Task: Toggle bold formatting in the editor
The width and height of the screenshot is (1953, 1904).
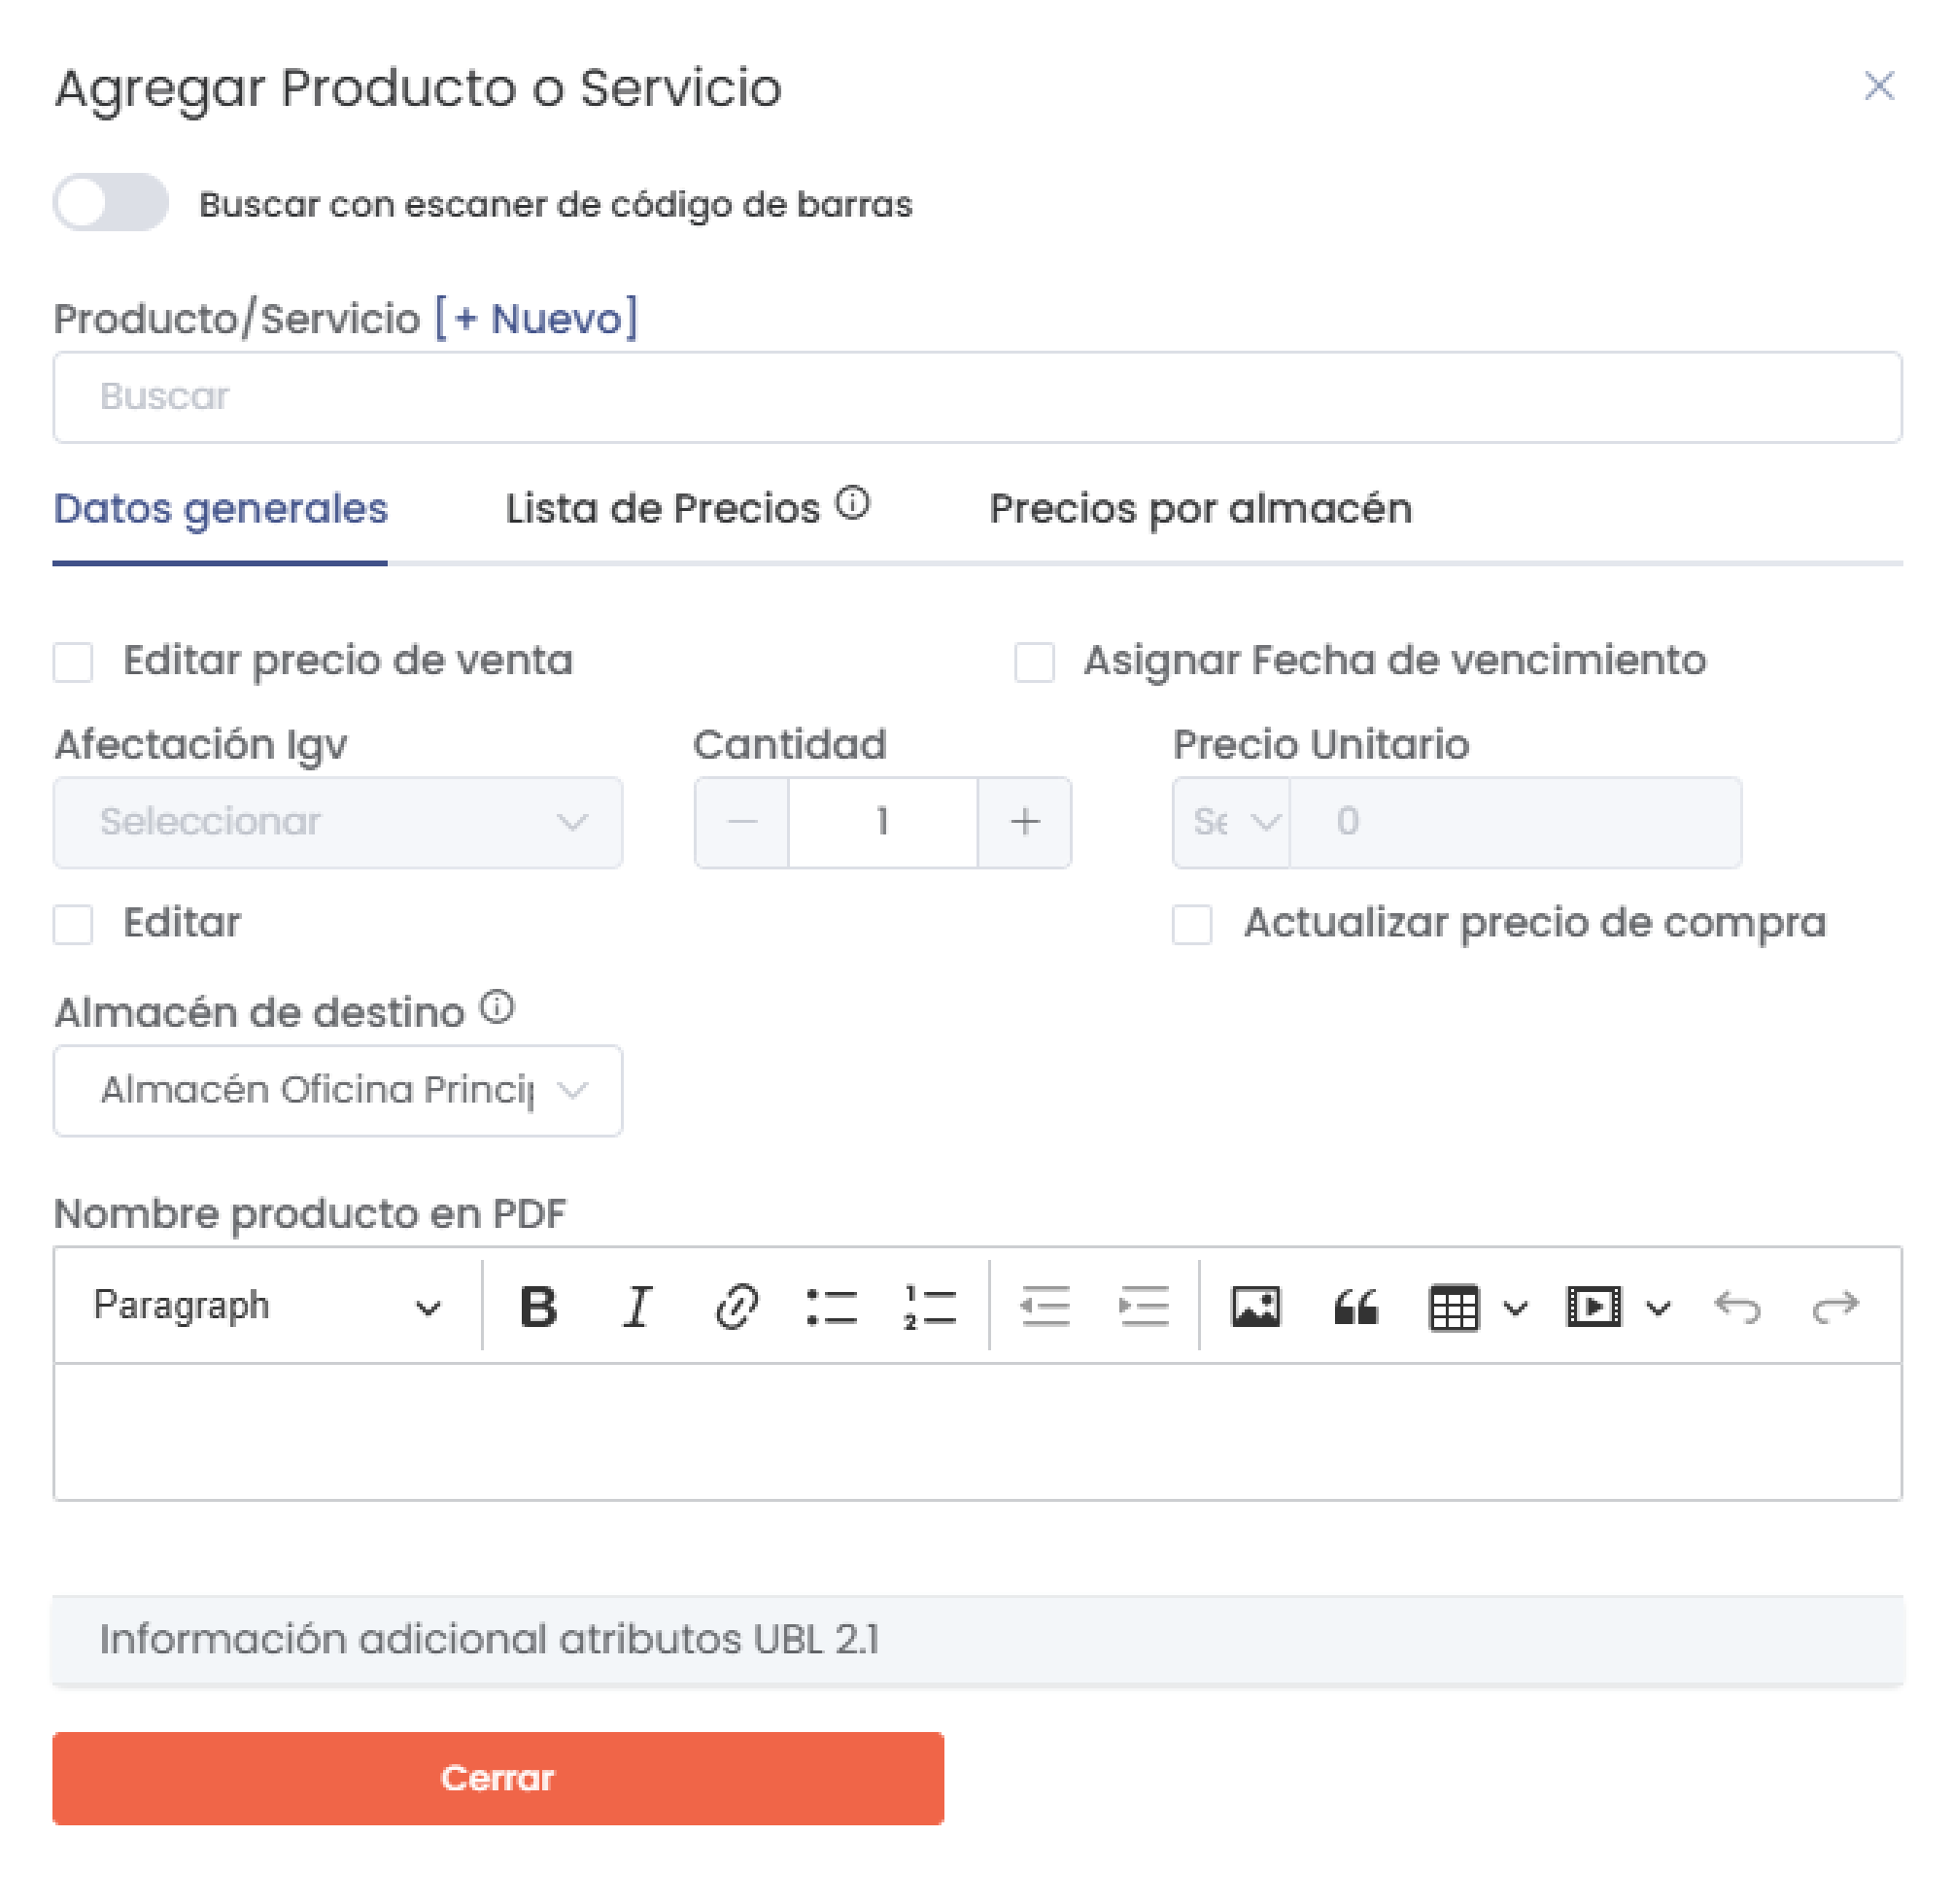Action: (537, 1305)
